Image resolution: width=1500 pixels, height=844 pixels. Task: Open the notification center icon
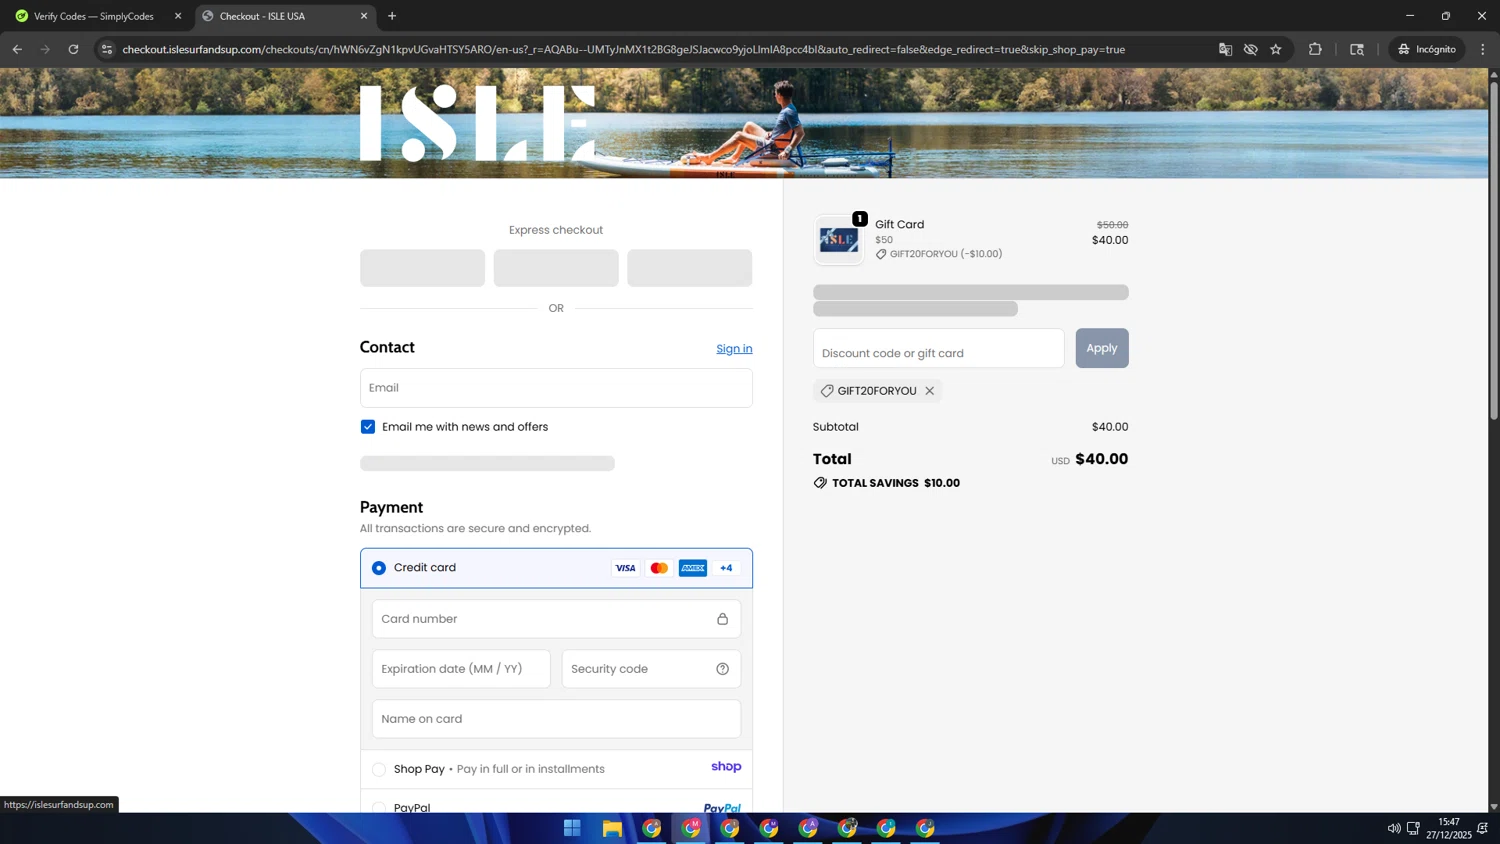click(x=1483, y=828)
